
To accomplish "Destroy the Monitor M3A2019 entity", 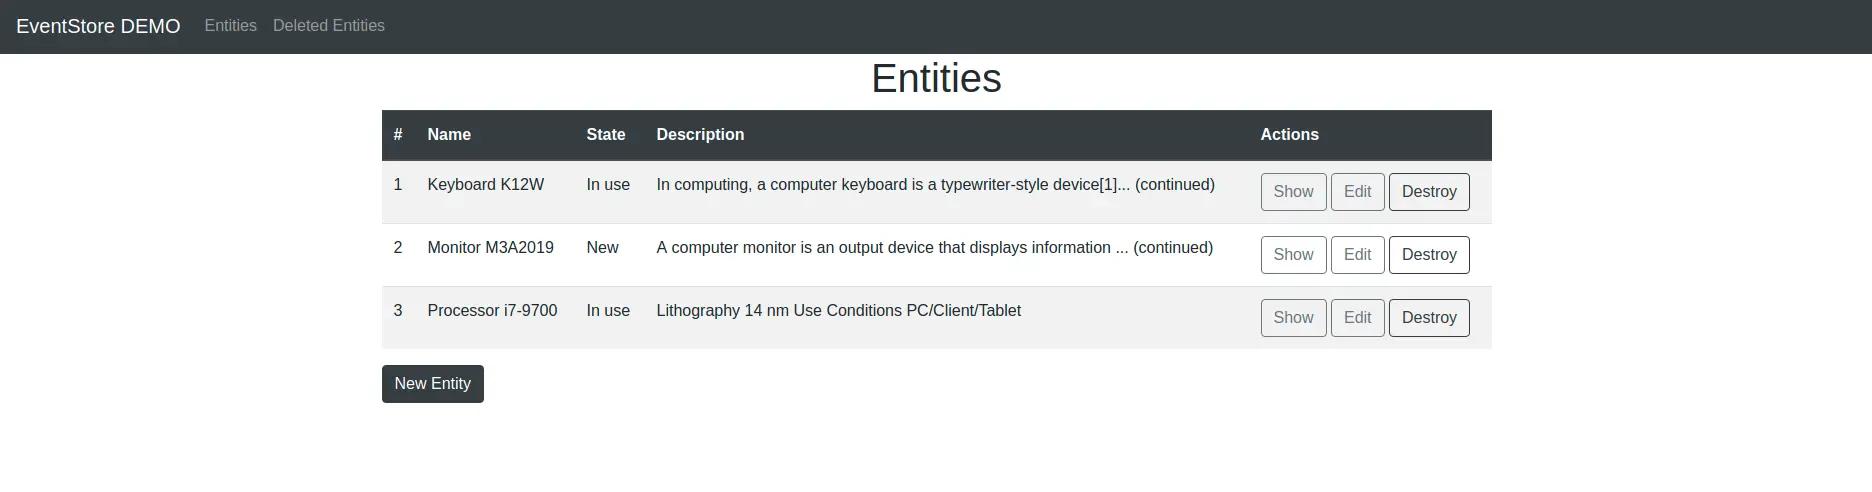I will pos(1428,255).
